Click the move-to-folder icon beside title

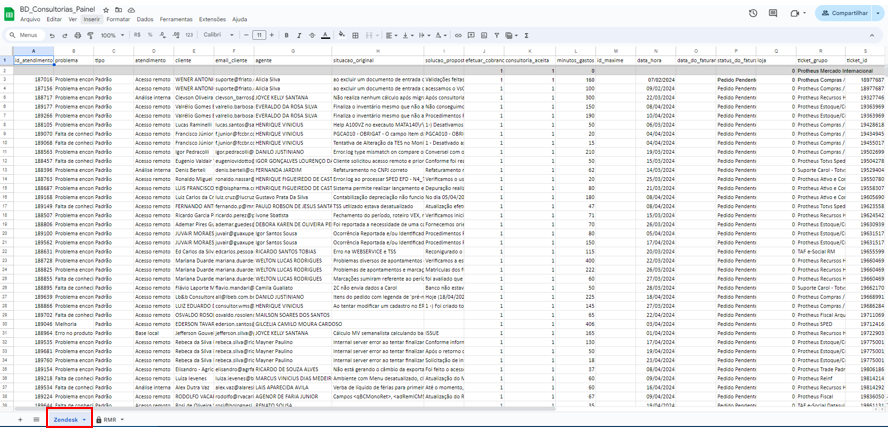118,10
